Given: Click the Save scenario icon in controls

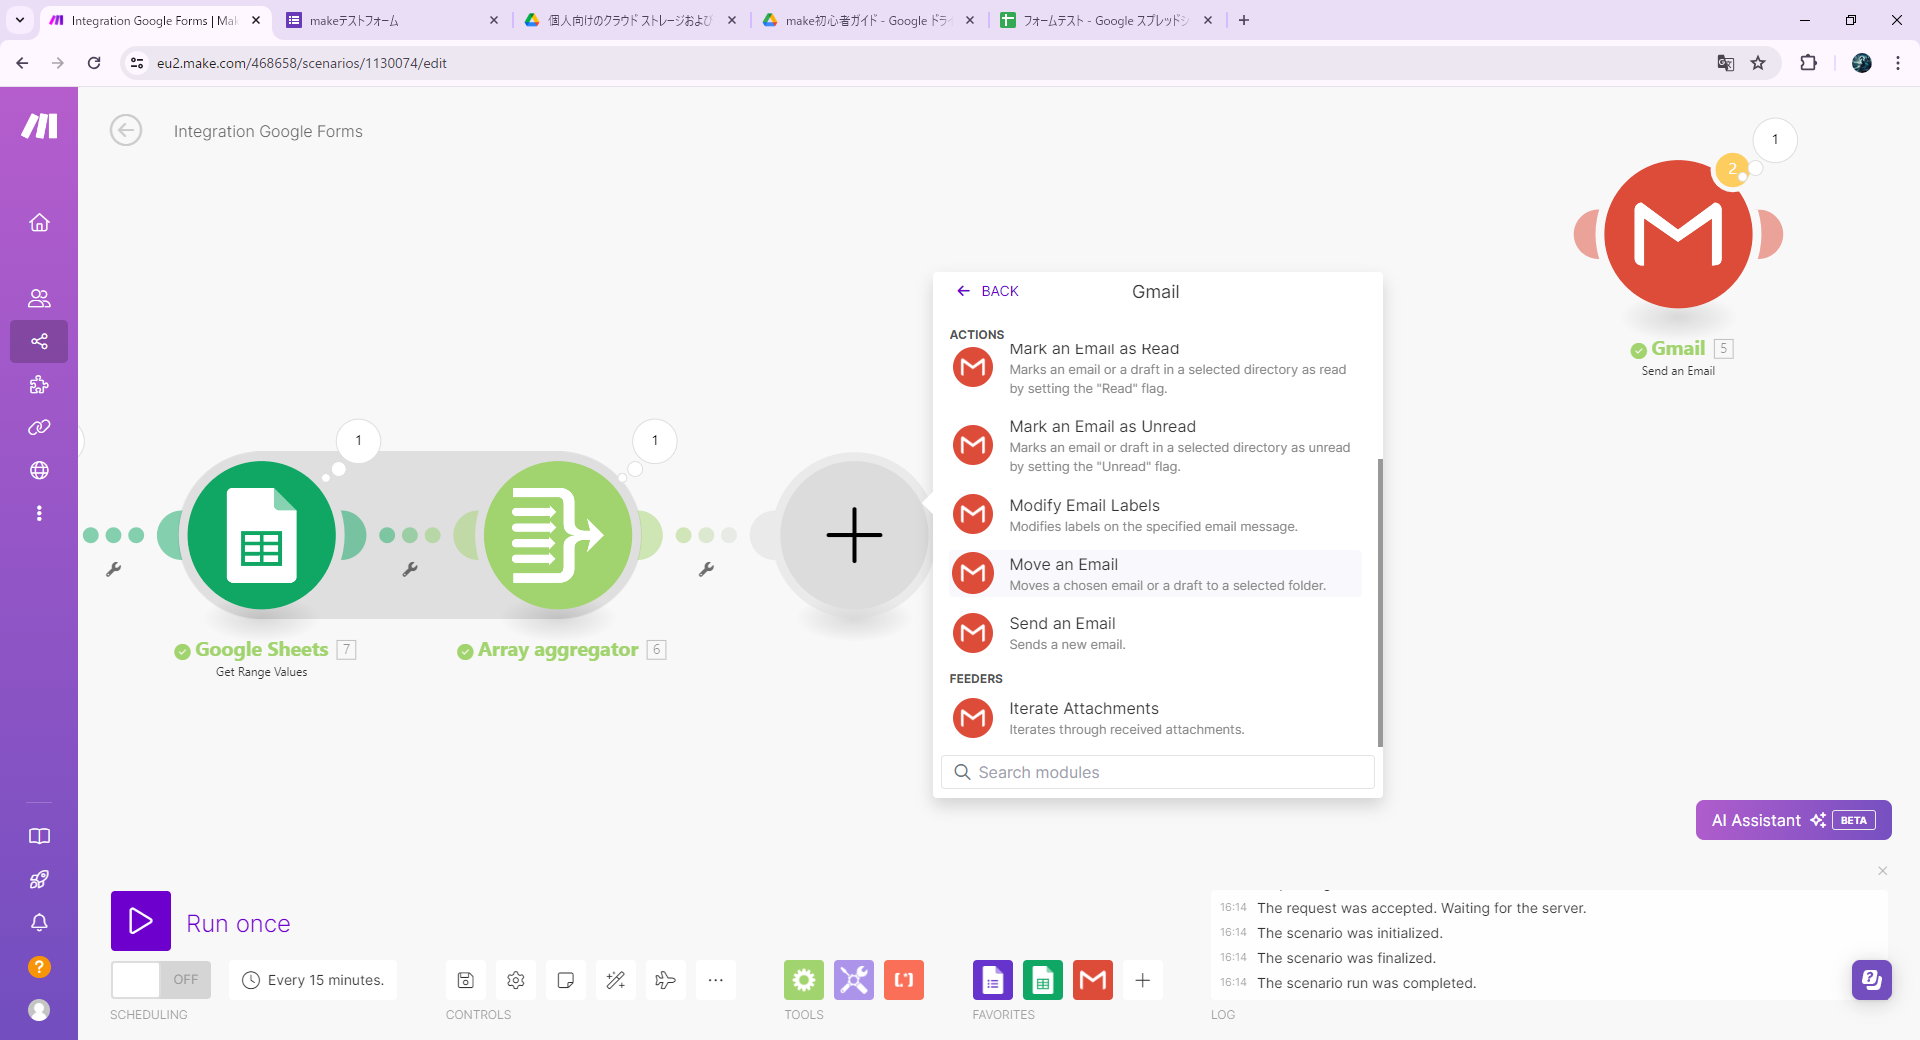Looking at the screenshot, I should click(466, 980).
